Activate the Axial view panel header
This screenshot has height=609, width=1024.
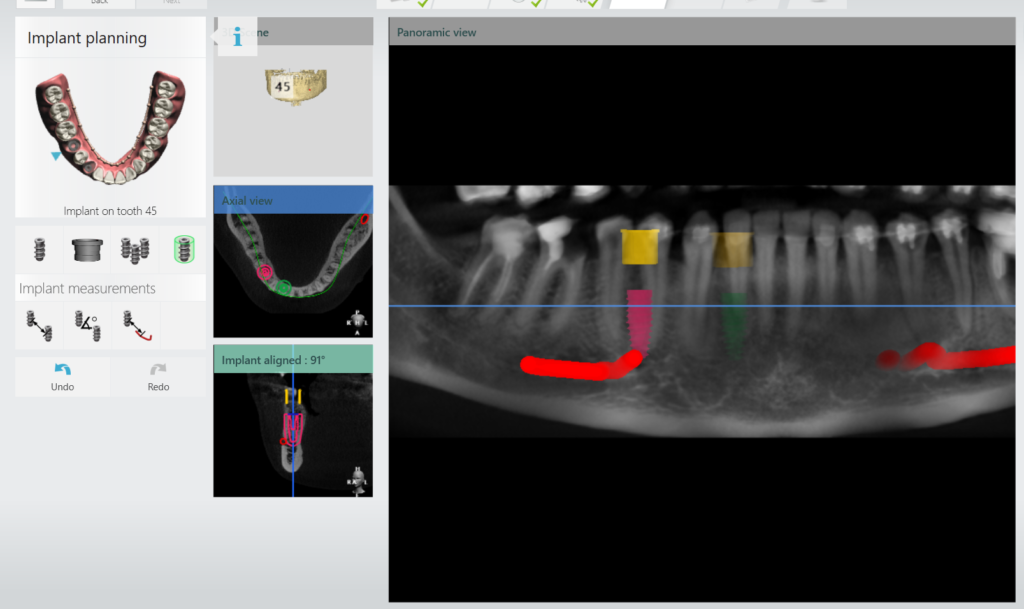tap(293, 200)
